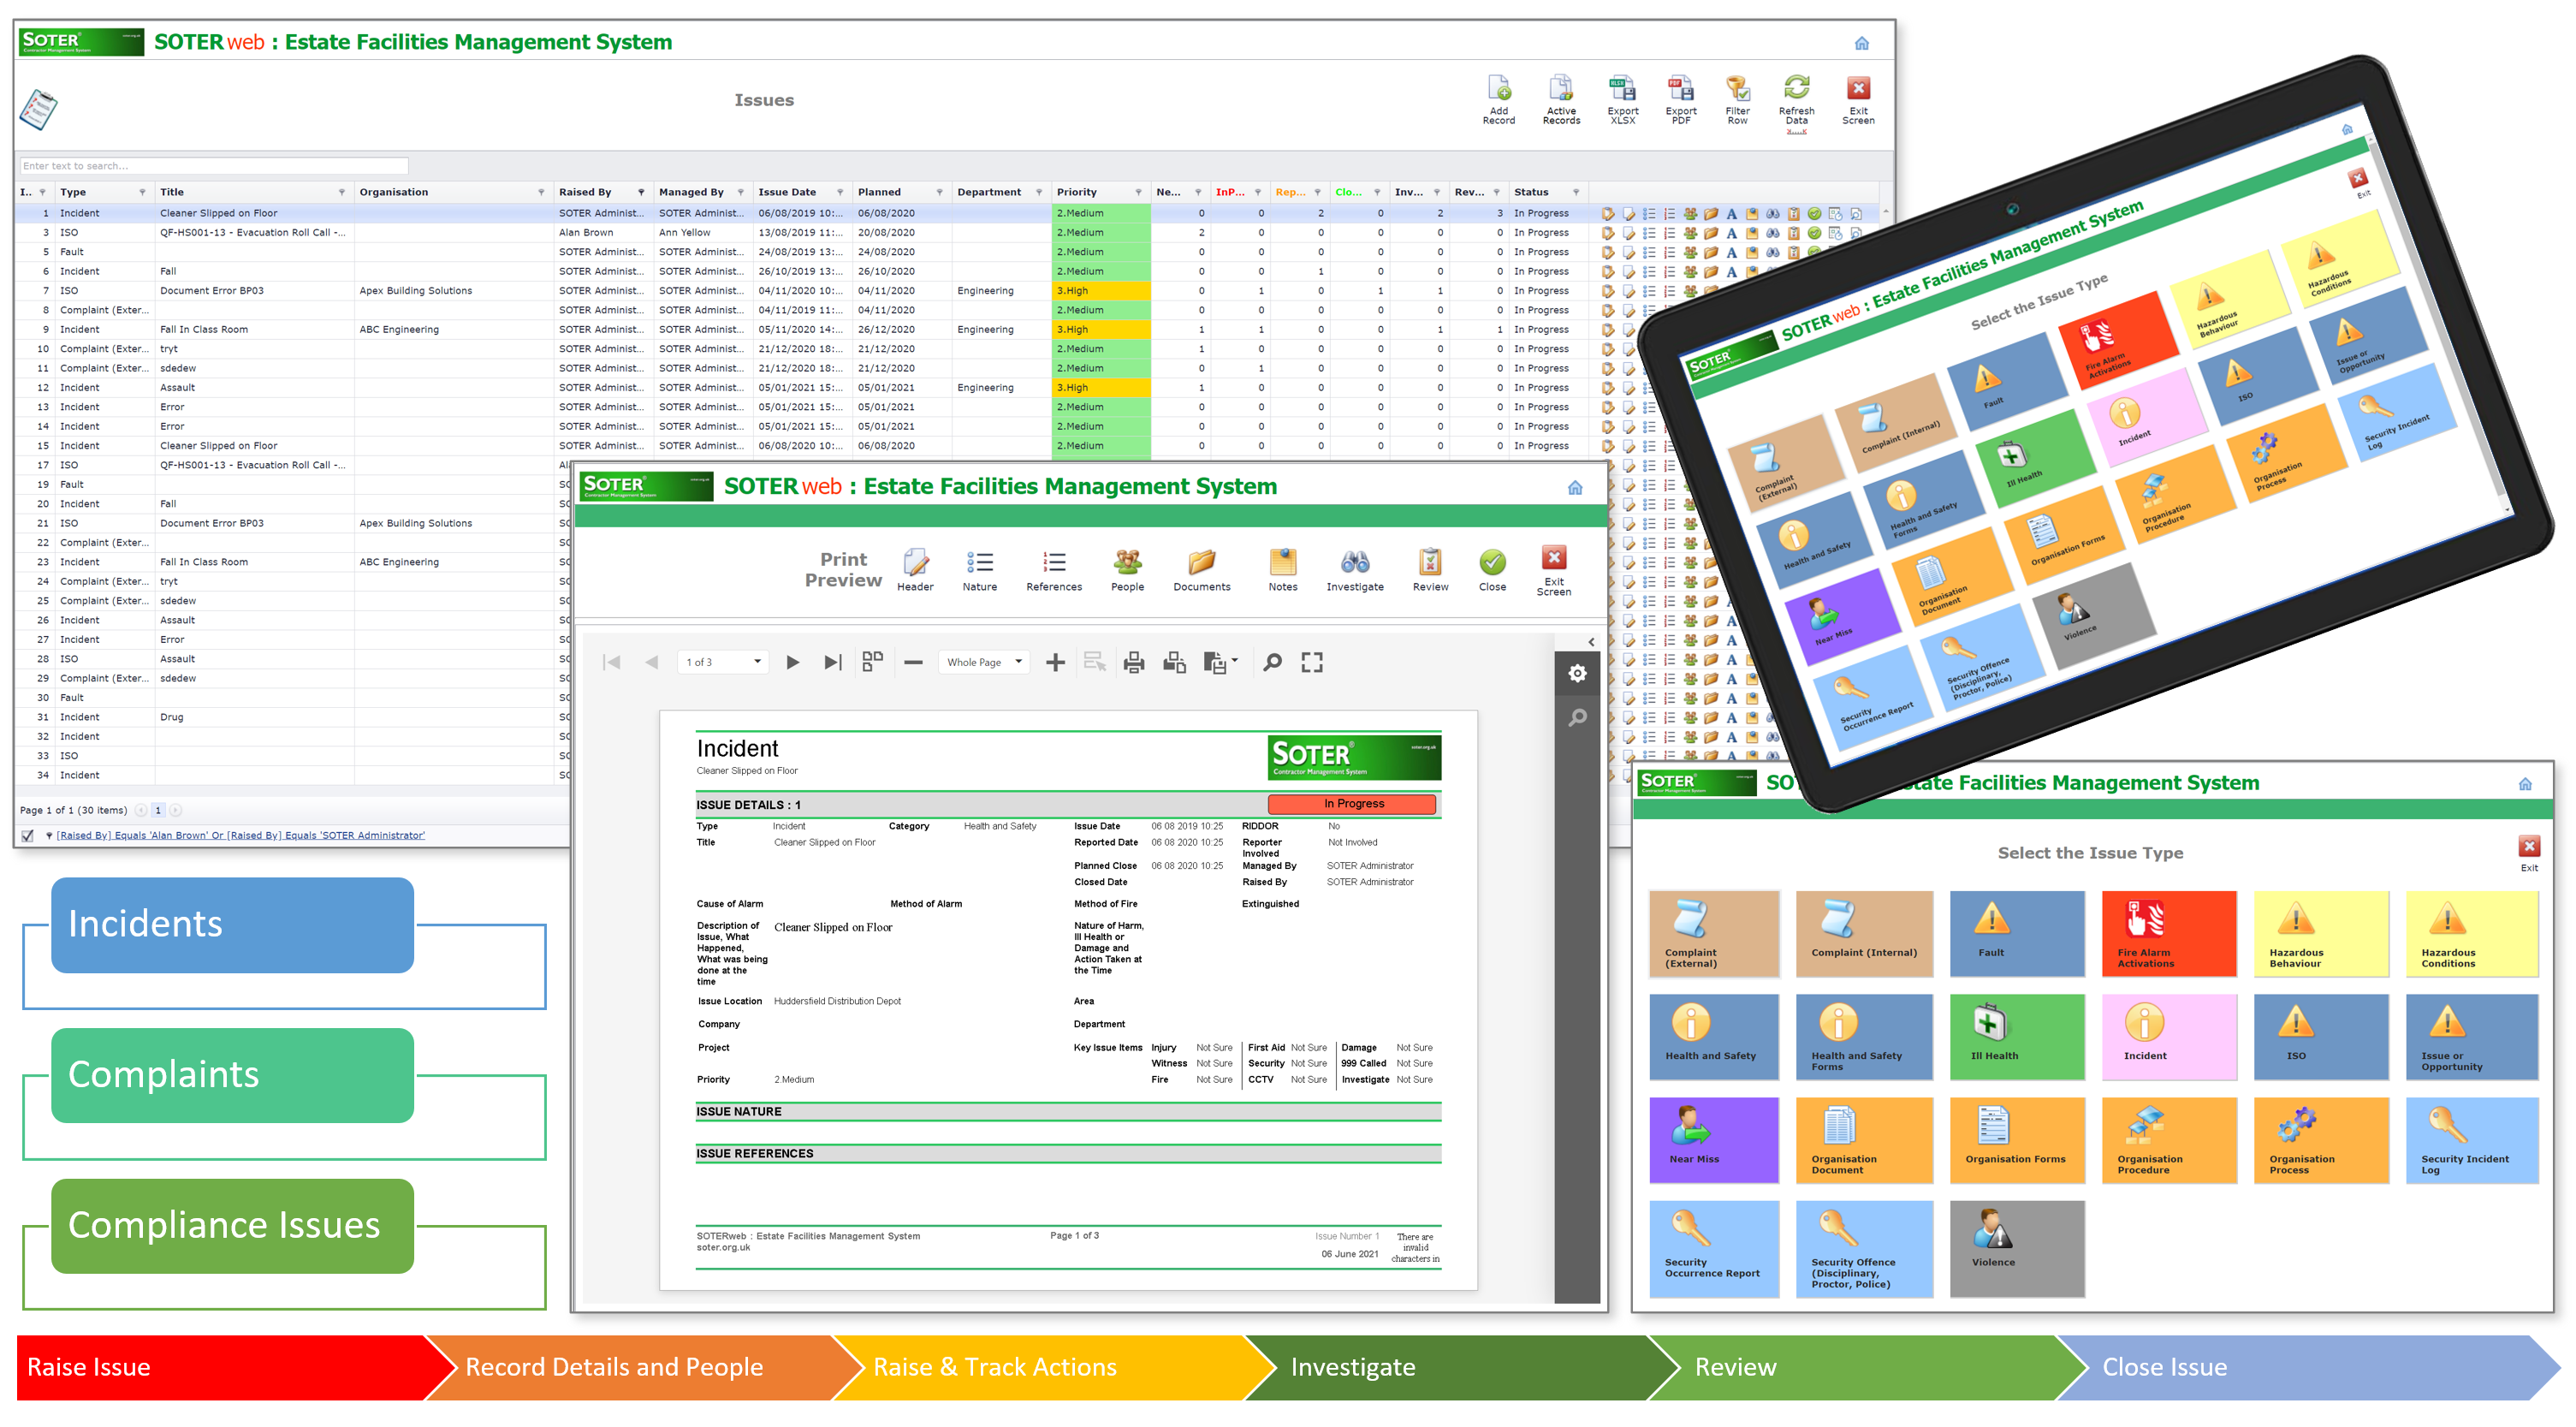Open the Whole Page zoom dropdown
Screen dimensions: 2576x1427
pos(984,662)
